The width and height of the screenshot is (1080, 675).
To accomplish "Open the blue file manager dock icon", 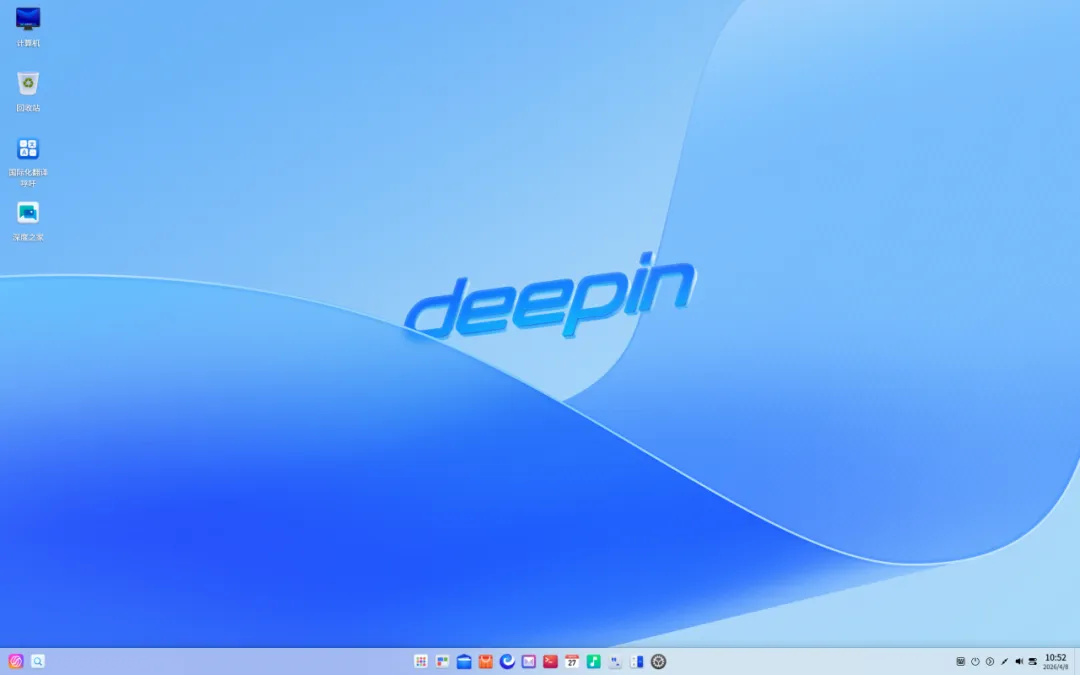I will pos(464,661).
